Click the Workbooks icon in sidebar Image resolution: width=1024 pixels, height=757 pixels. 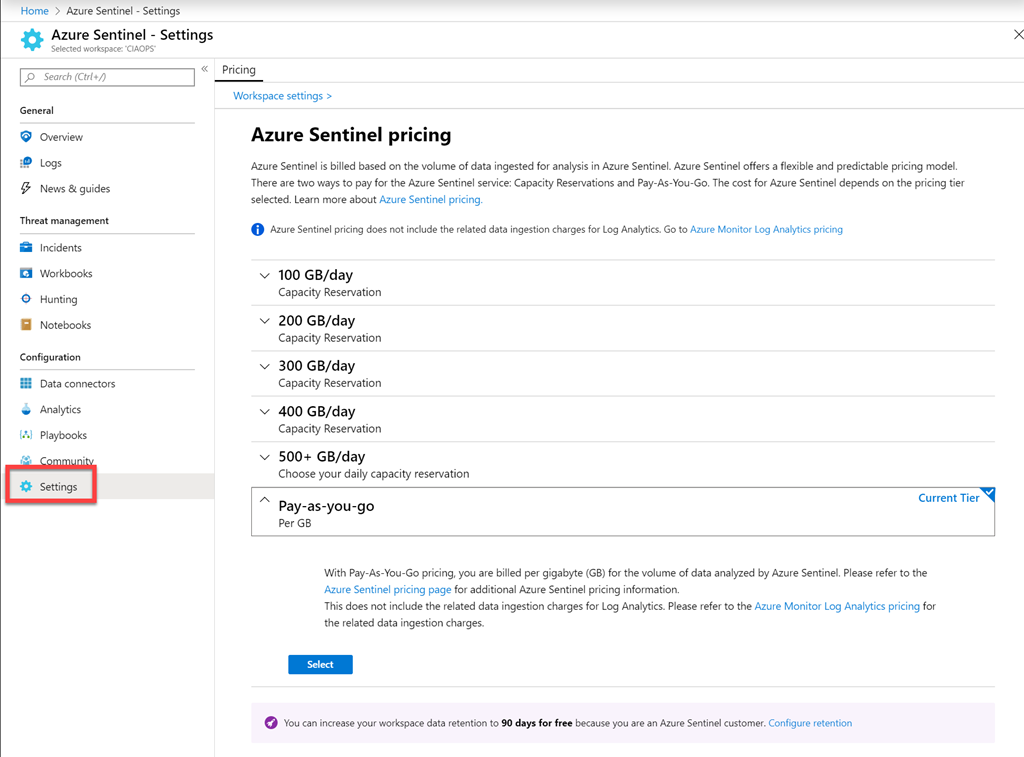[26, 274]
